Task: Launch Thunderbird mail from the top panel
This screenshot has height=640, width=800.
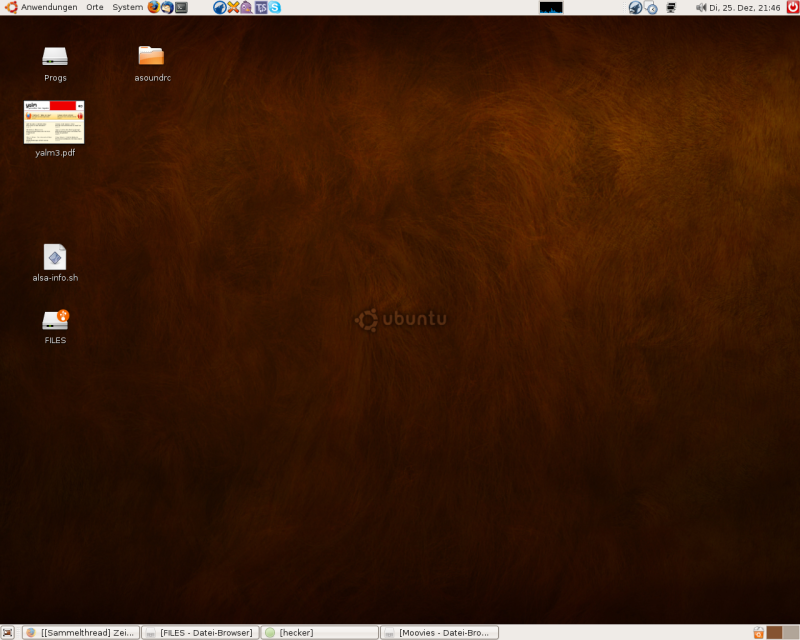Action: coord(167,7)
